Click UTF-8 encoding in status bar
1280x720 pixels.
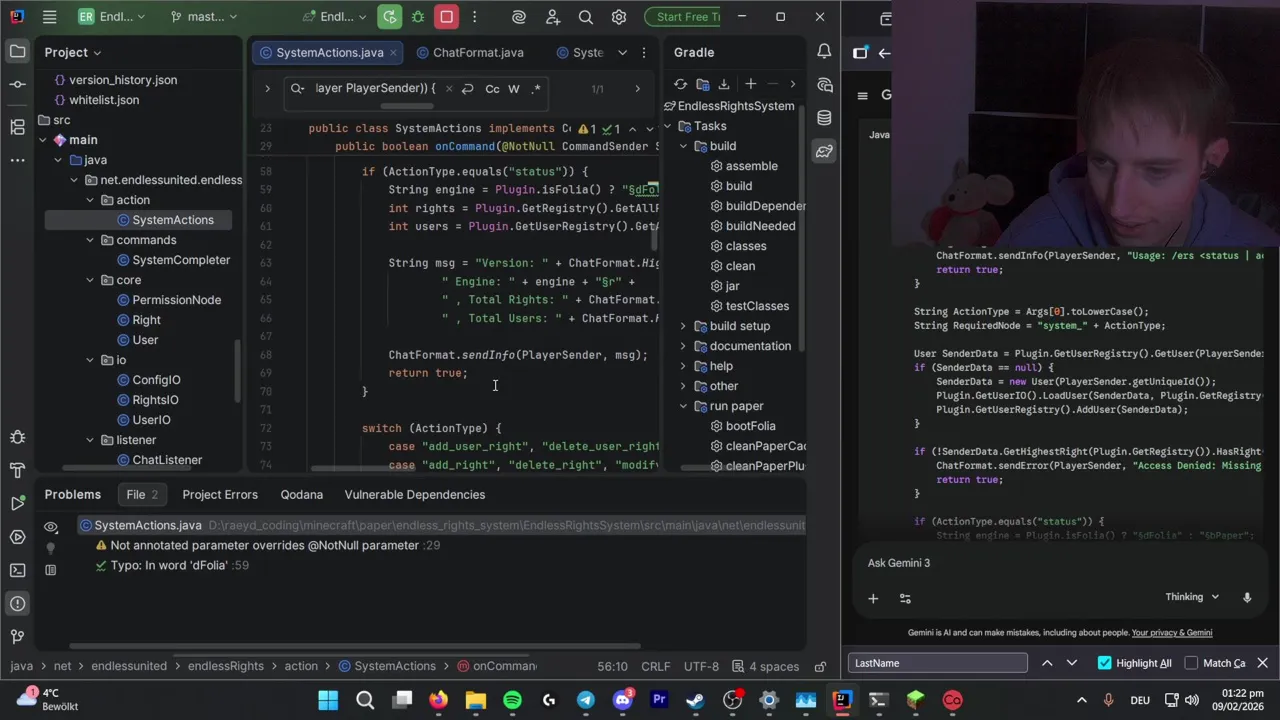pos(701,666)
